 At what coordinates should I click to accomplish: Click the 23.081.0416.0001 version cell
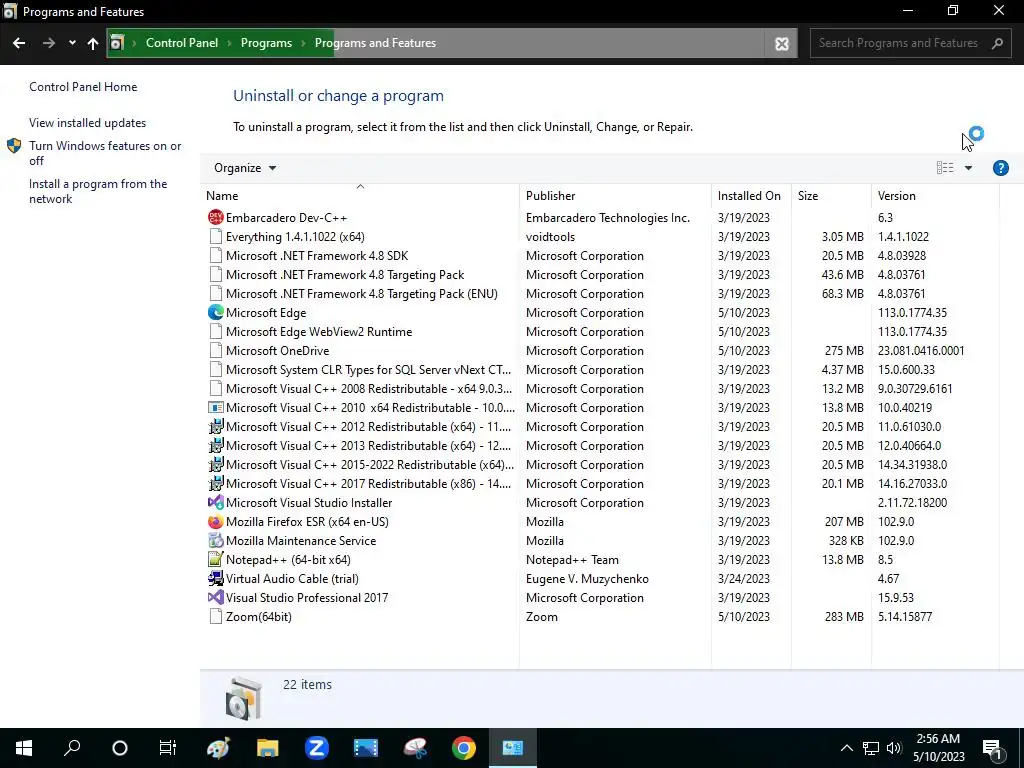point(921,351)
